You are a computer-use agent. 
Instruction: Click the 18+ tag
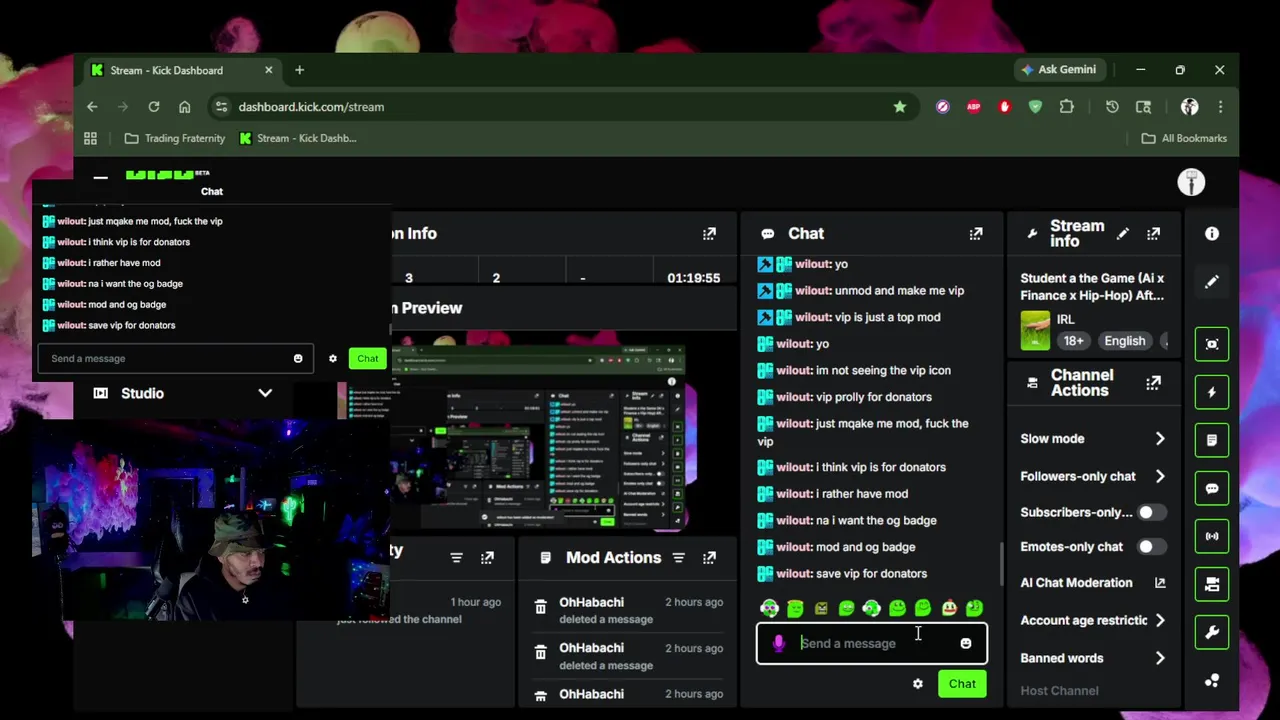(x=1073, y=341)
